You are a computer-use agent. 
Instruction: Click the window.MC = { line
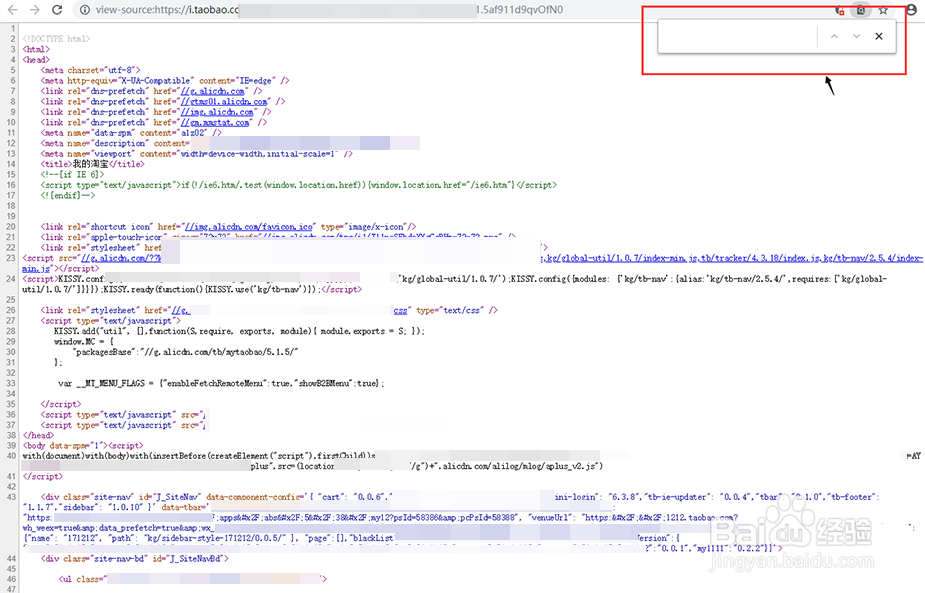(84, 342)
